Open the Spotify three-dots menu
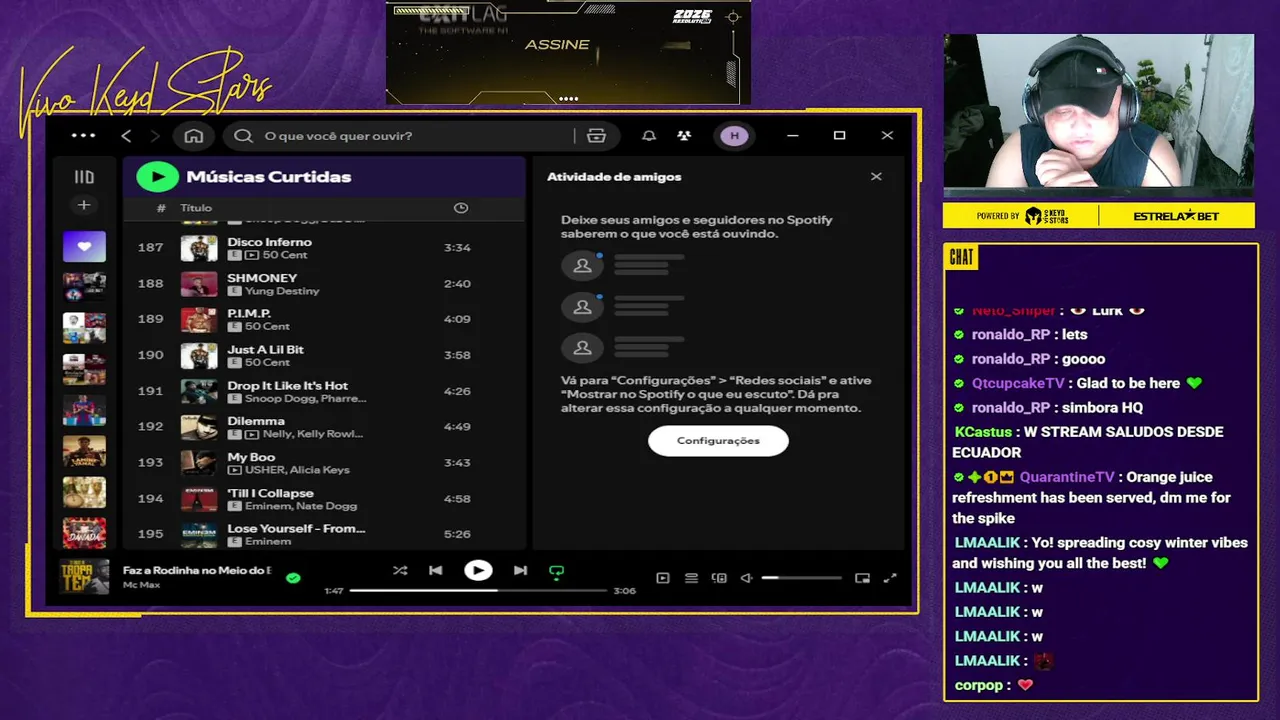This screenshot has height=720, width=1280. pyautogui.click(x=84, y=135)
